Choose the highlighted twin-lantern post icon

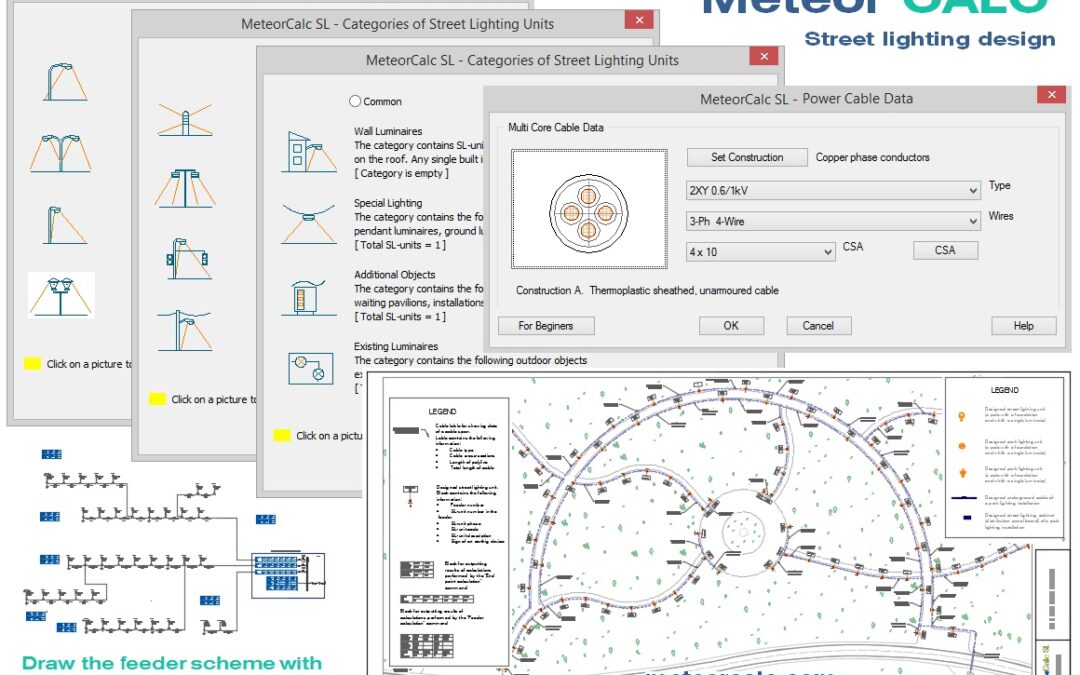pos(61,295)
